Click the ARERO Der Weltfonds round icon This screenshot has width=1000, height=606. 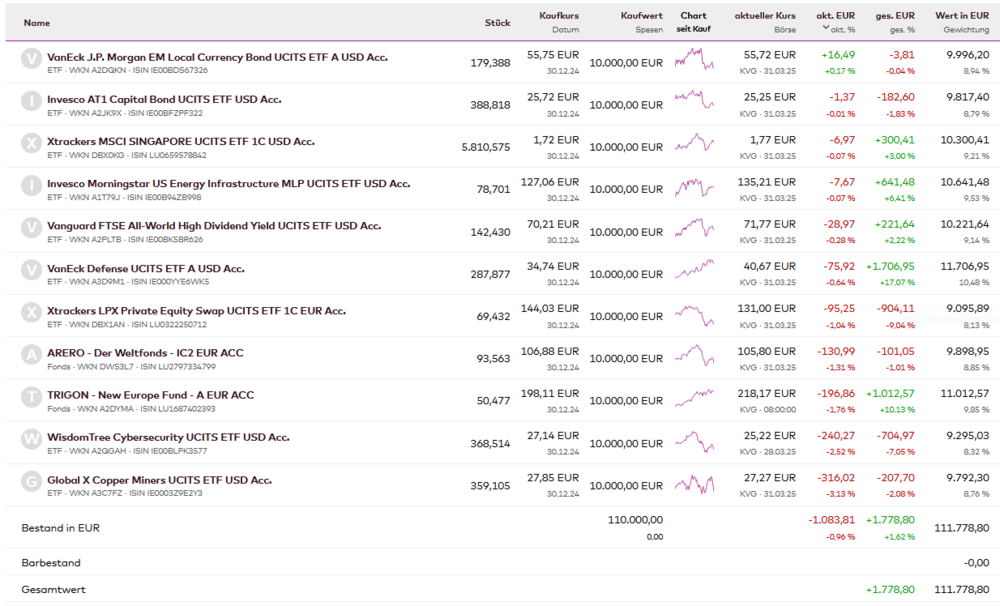[x=31, y=354]
